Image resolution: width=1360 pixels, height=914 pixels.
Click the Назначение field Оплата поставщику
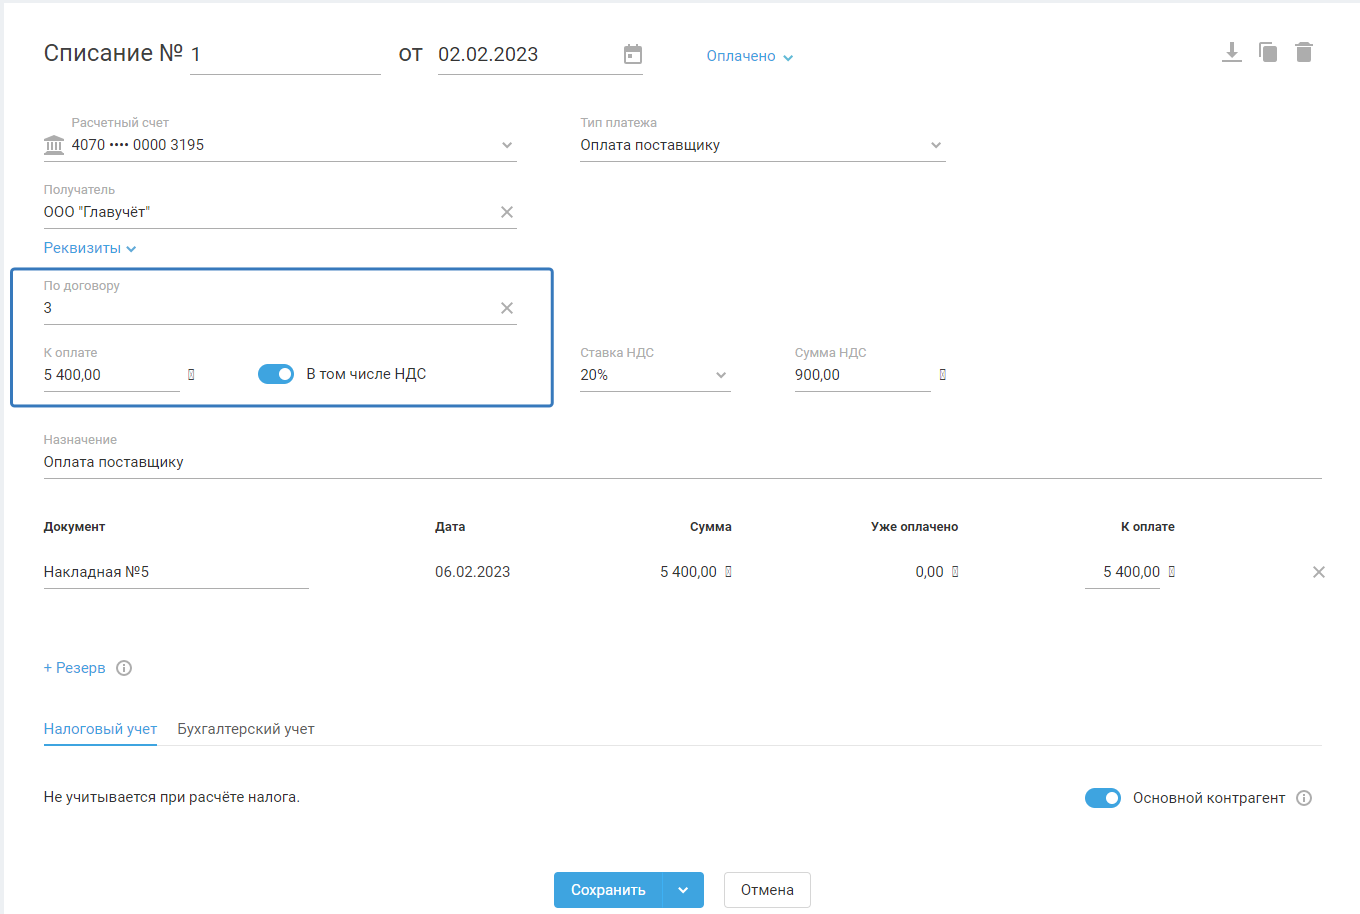(x=683, y=462)
